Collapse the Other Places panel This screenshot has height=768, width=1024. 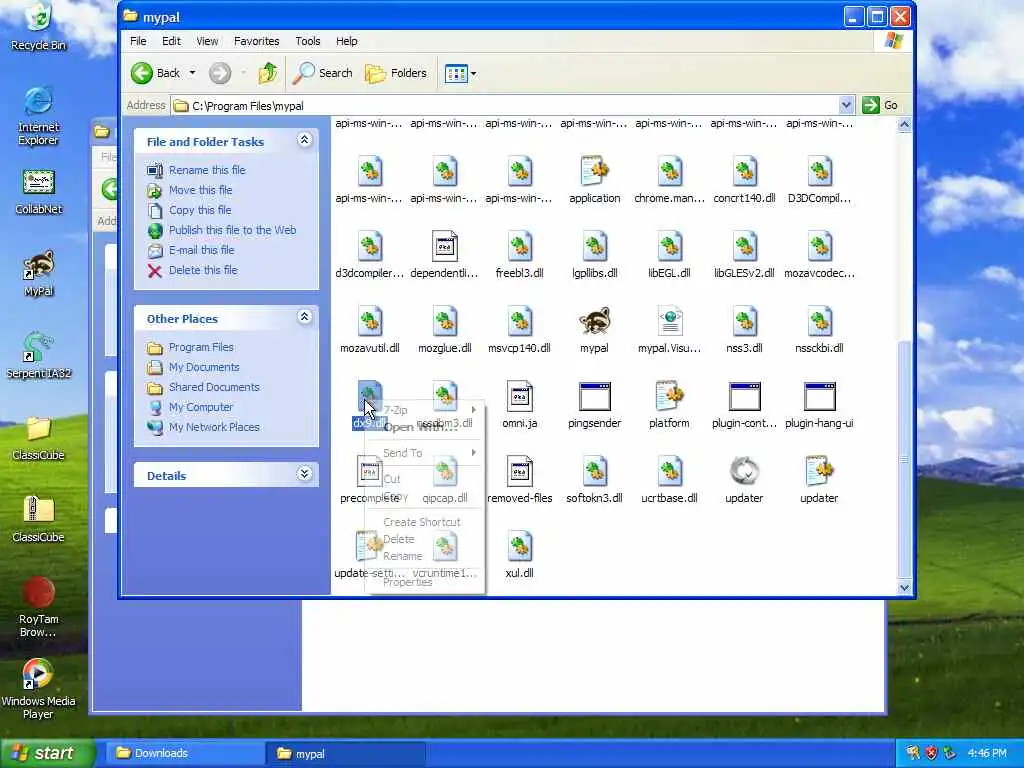(x=304, y=317)
